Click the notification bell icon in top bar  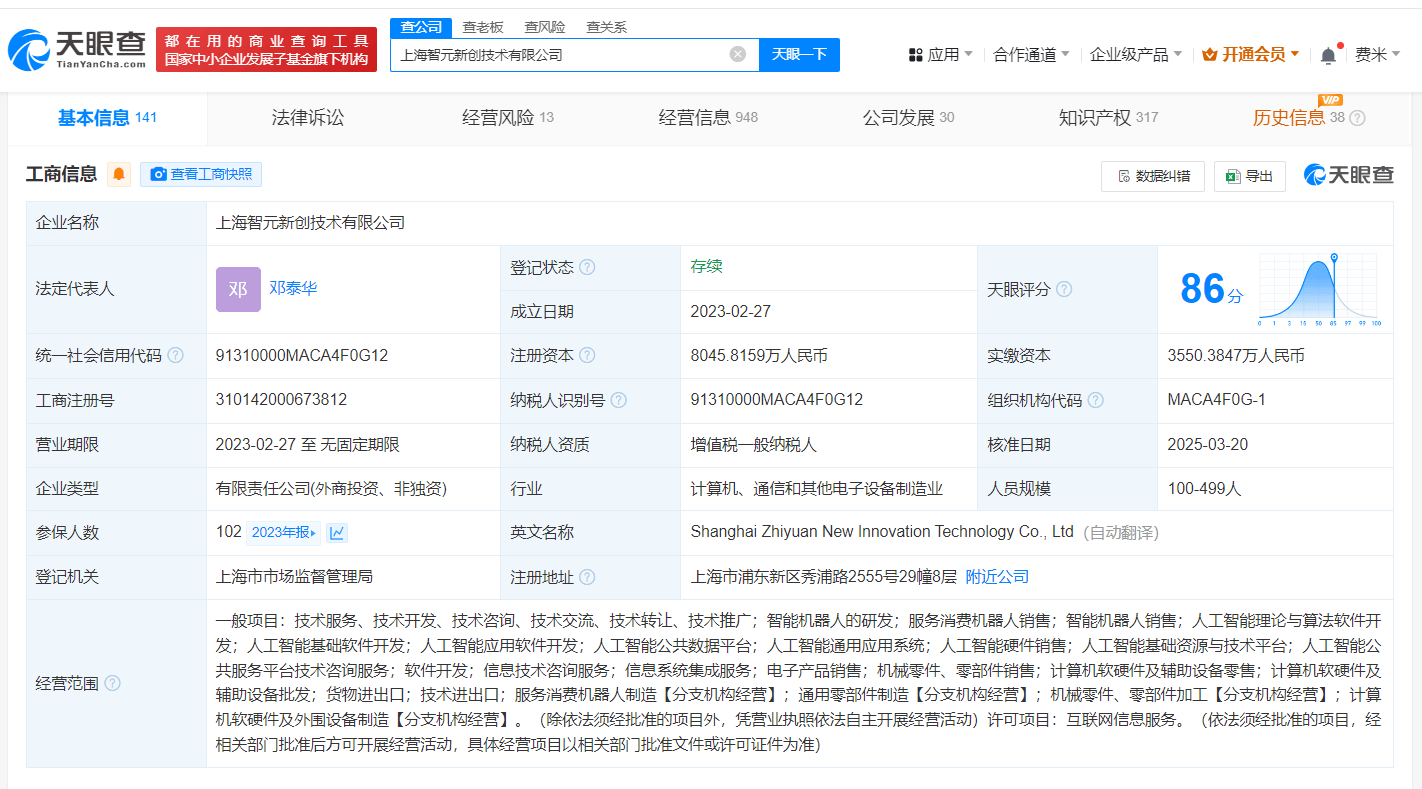point(1328,55)
